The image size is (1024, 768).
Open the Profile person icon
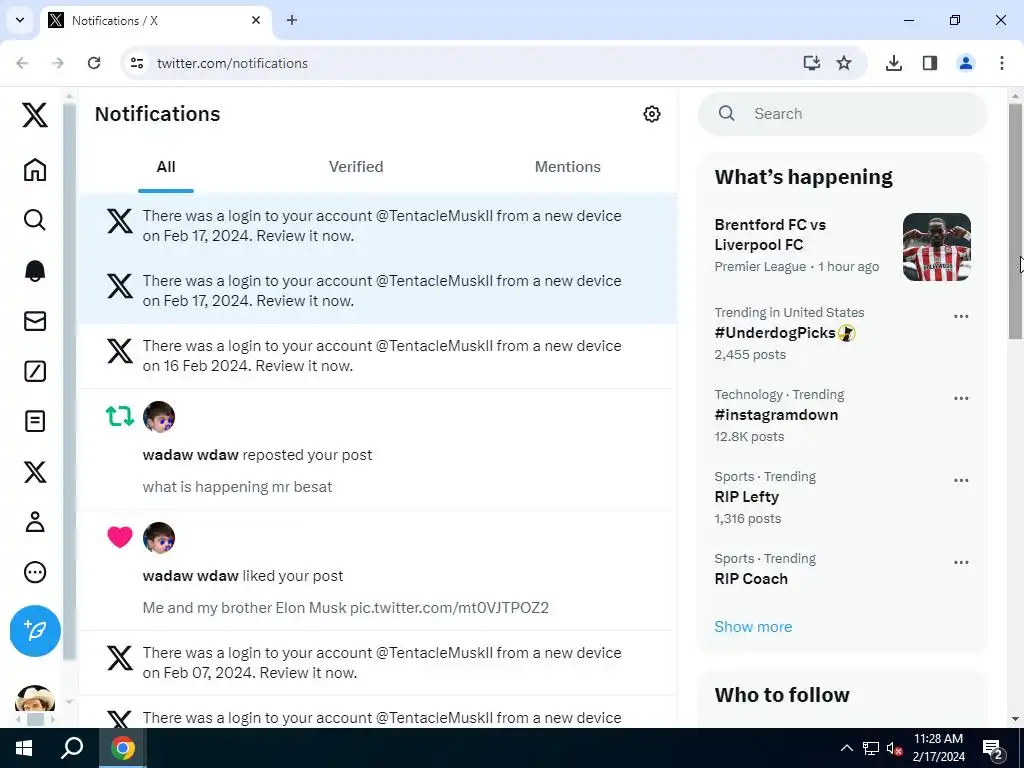[35, 522]
